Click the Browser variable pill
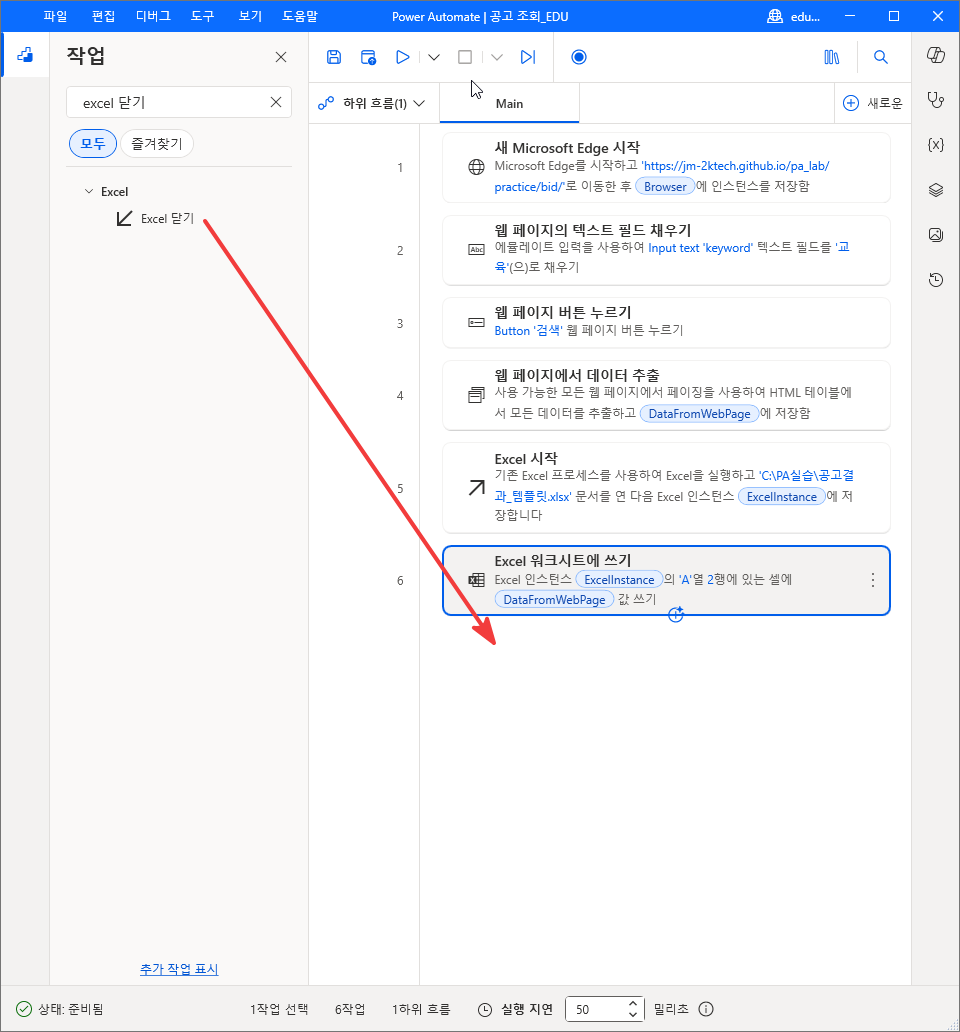This screenshot has width=960, height=1032. click(665, 186)
